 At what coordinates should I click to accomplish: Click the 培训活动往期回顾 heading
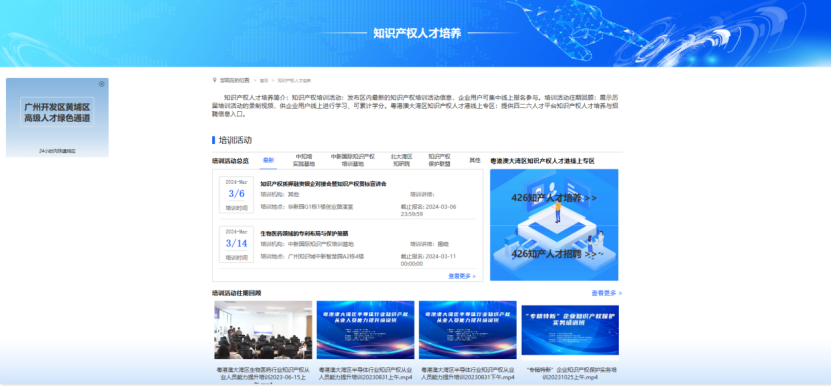[x=236, y=293]
